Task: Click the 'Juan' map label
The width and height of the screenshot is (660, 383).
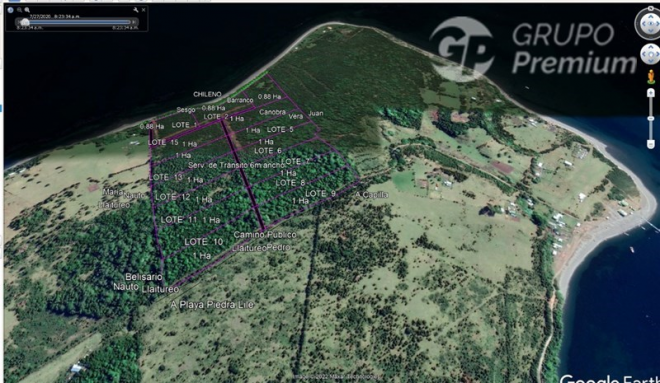Action: 316,113
